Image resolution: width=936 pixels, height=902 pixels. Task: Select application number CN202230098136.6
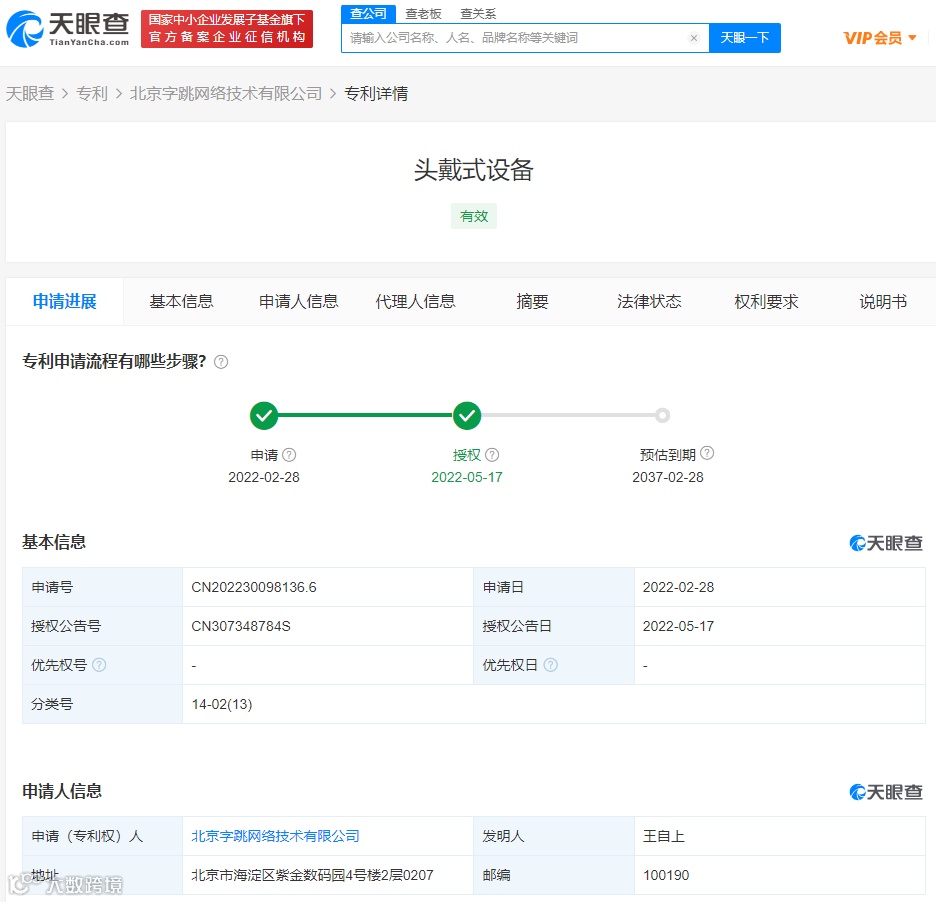[x=254, y=587]
